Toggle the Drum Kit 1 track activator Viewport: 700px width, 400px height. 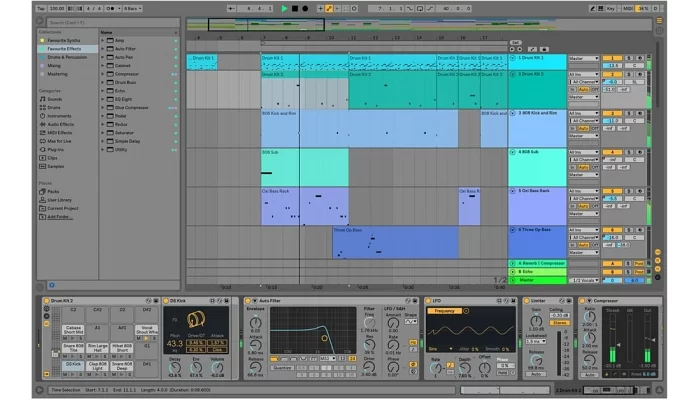pos(612,58)
